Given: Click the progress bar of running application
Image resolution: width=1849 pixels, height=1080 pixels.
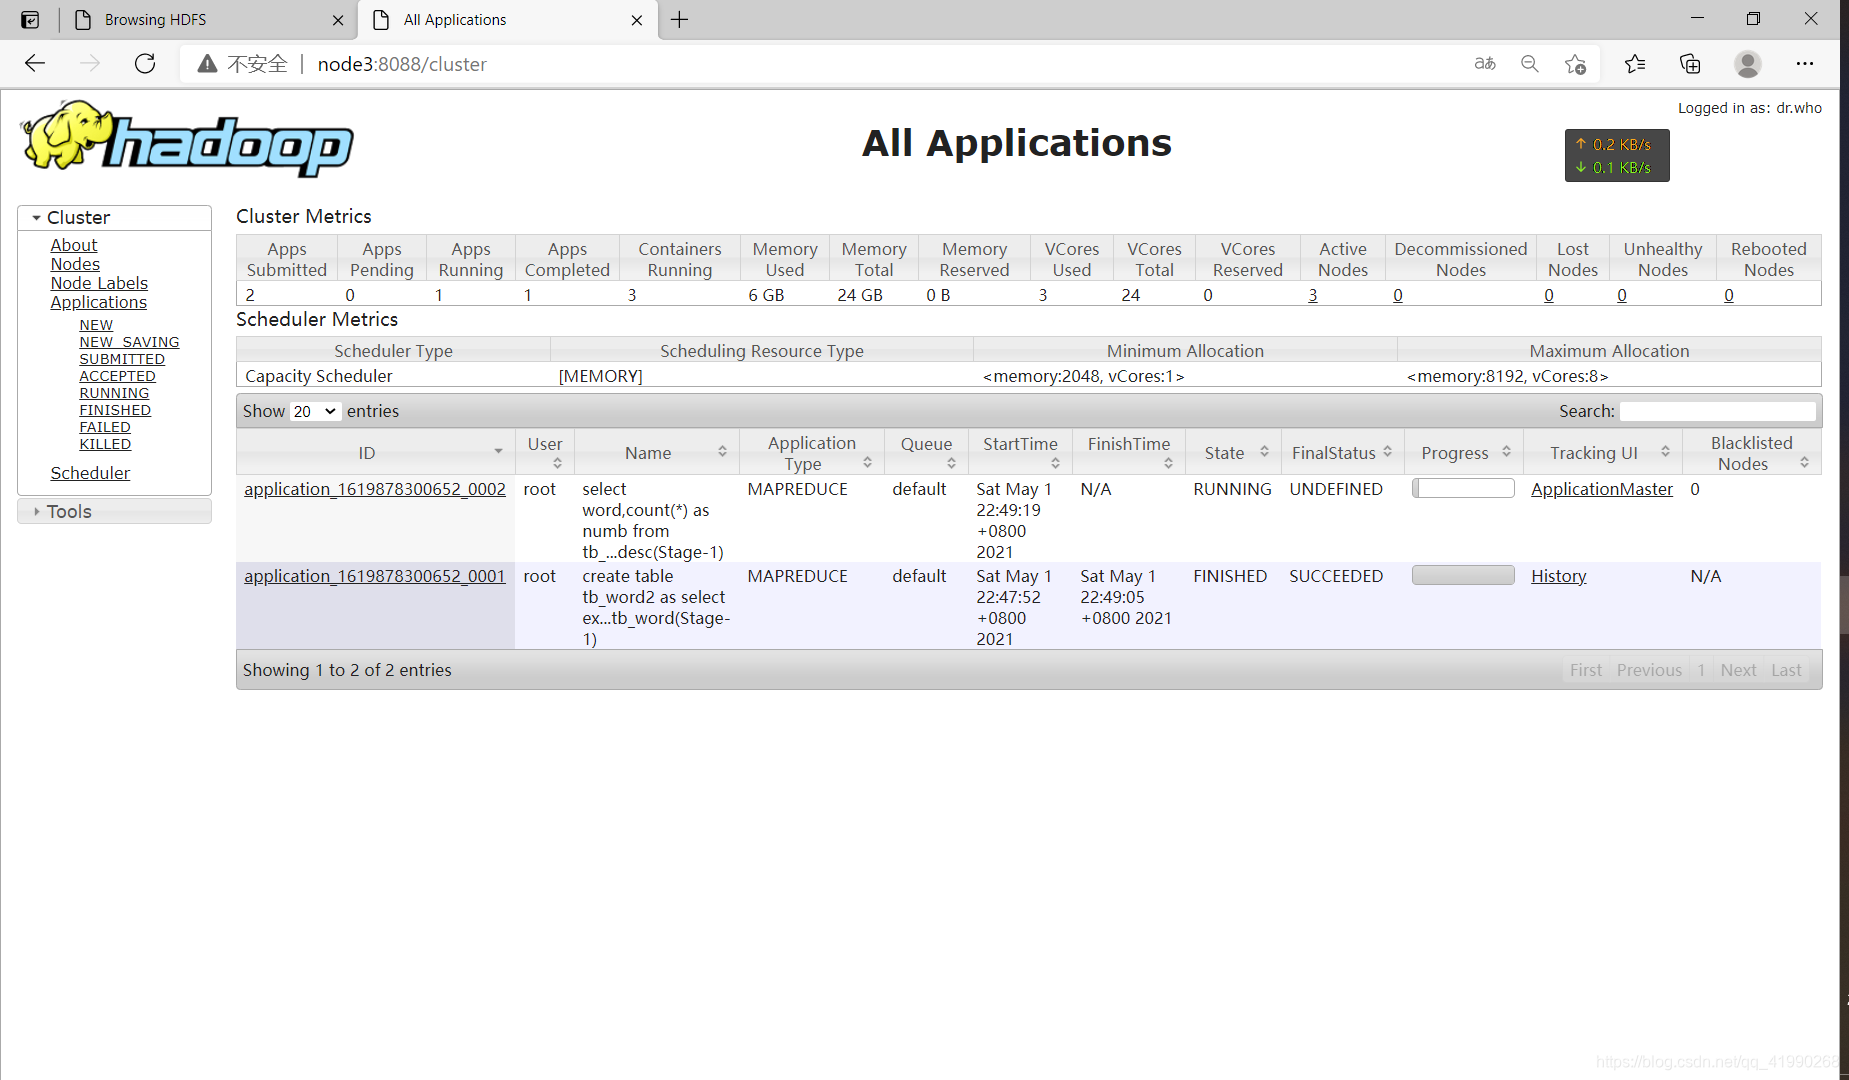Looking at the screenshot, I should [1463, 488].
